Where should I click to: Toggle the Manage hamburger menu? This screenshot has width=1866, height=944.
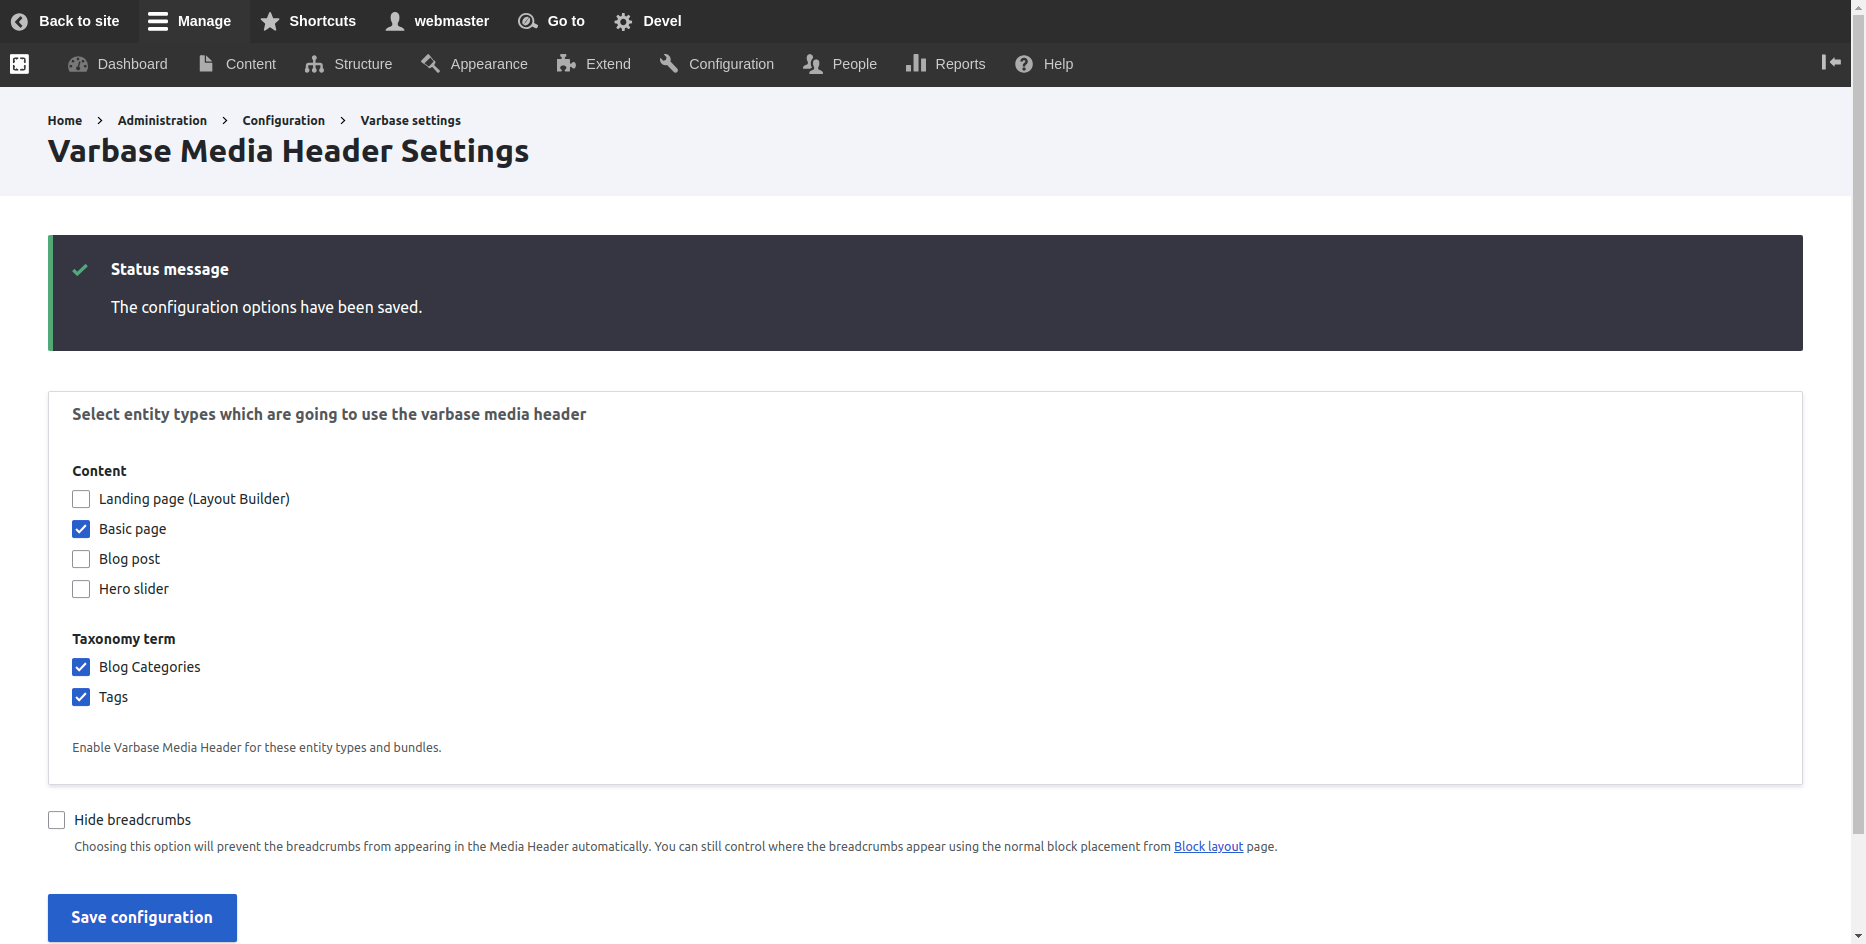[189, 21]
